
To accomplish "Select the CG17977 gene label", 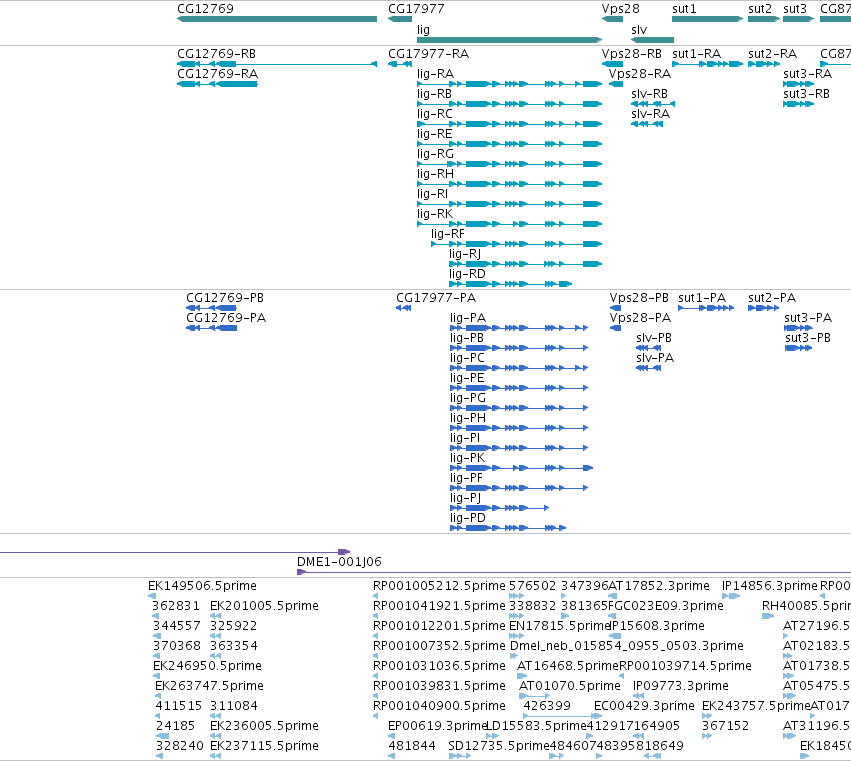I will [416, 9].
